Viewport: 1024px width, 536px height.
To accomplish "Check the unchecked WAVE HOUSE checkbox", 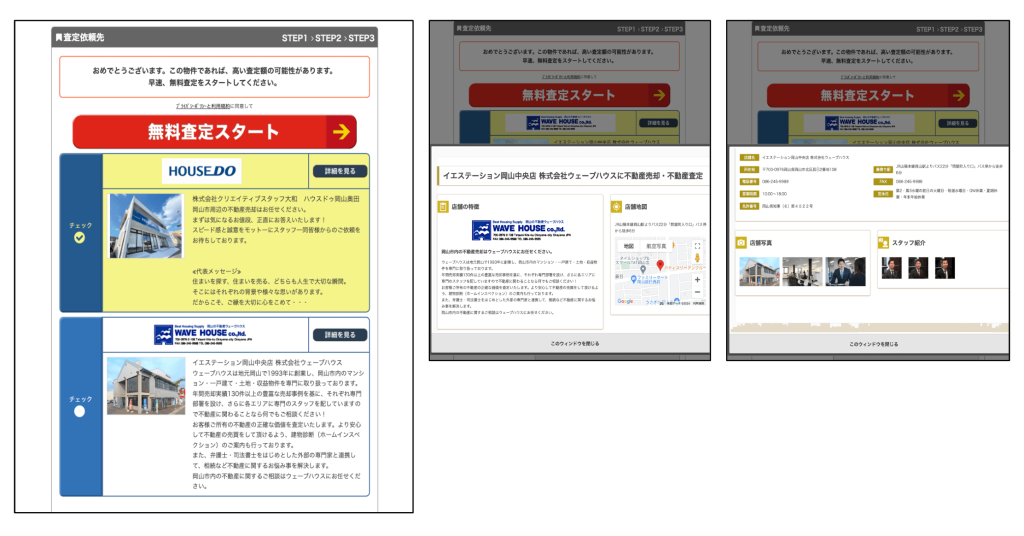I will coord(80,410).
